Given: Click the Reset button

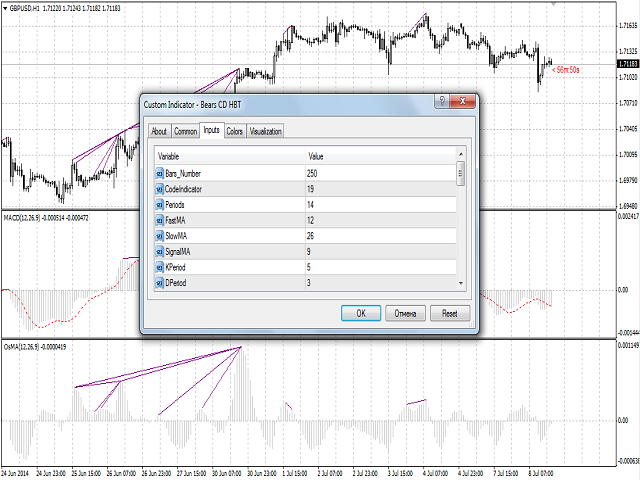Looking at the screenshot, I should [x=450, y=313].
